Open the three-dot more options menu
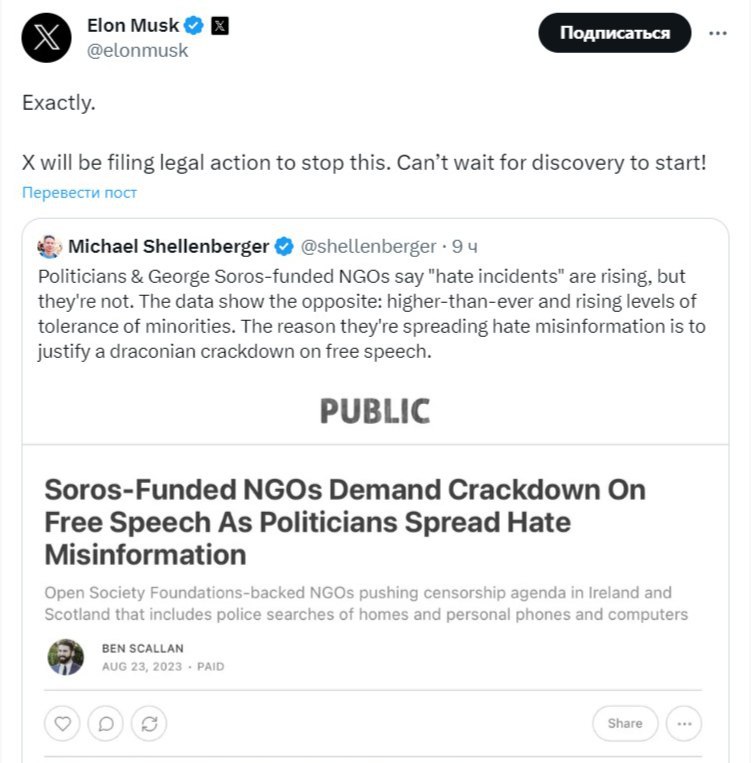The height and width of the screenshot is (763, 752). [718, 33]
